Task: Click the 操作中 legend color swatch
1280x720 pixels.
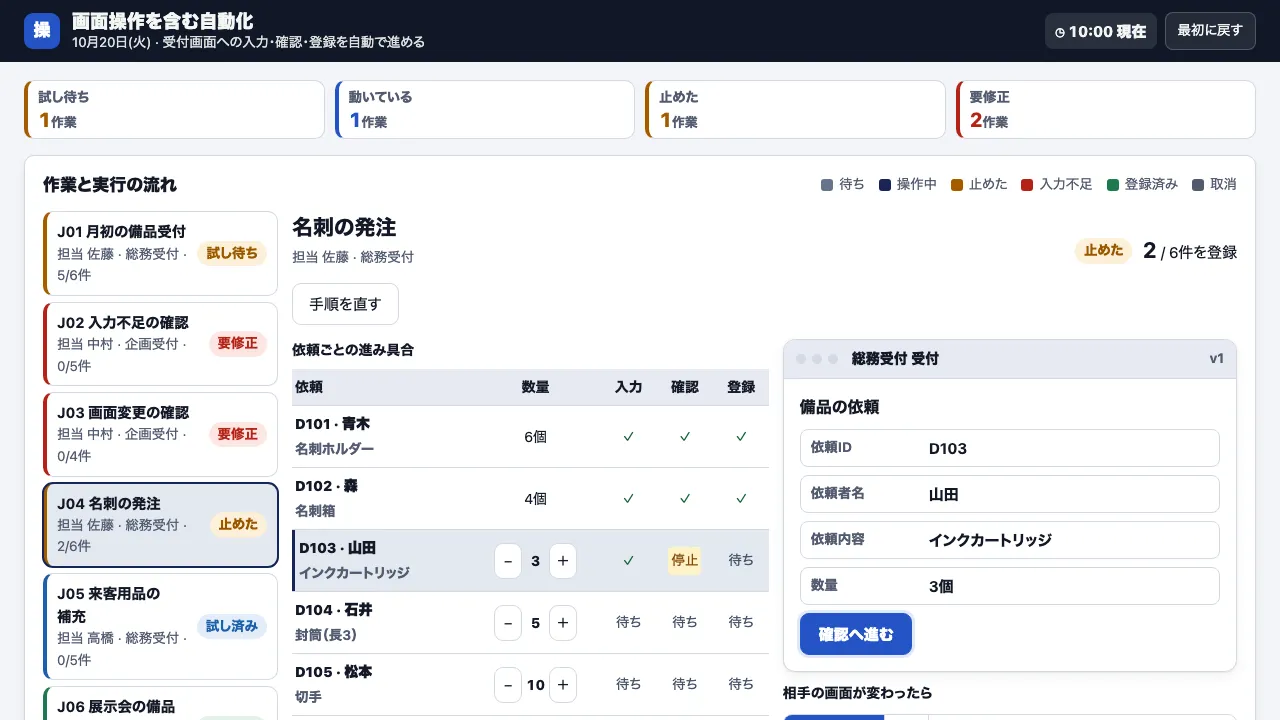Action: pyautogui.click(x=884, y=185)
